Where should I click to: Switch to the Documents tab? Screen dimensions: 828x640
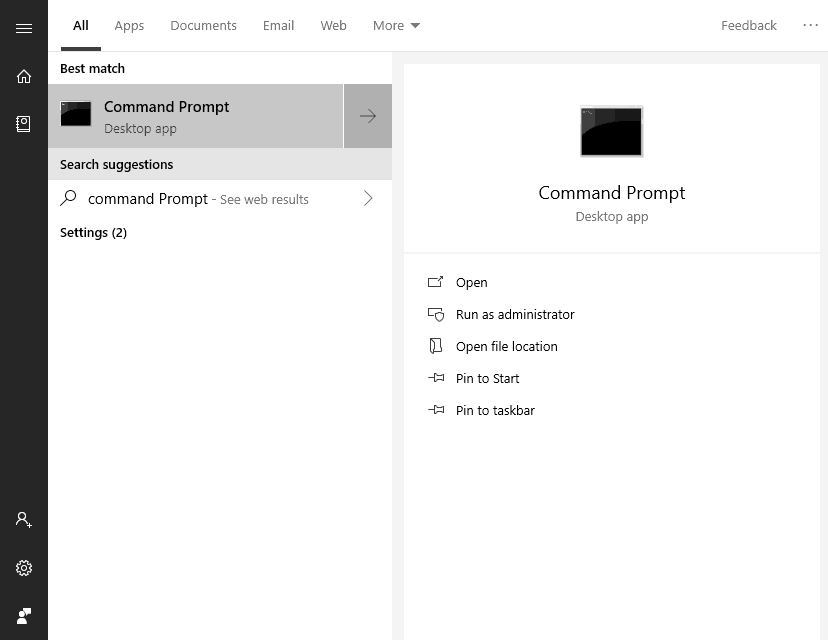click(203, 25)
